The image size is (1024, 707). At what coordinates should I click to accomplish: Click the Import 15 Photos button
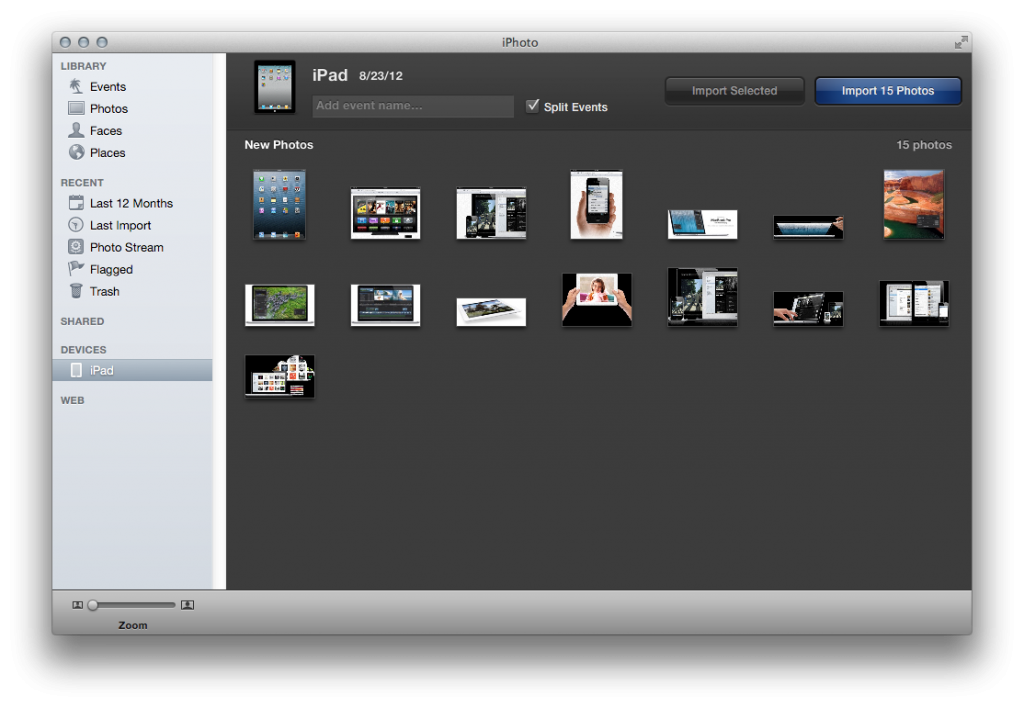click(888, 91)
